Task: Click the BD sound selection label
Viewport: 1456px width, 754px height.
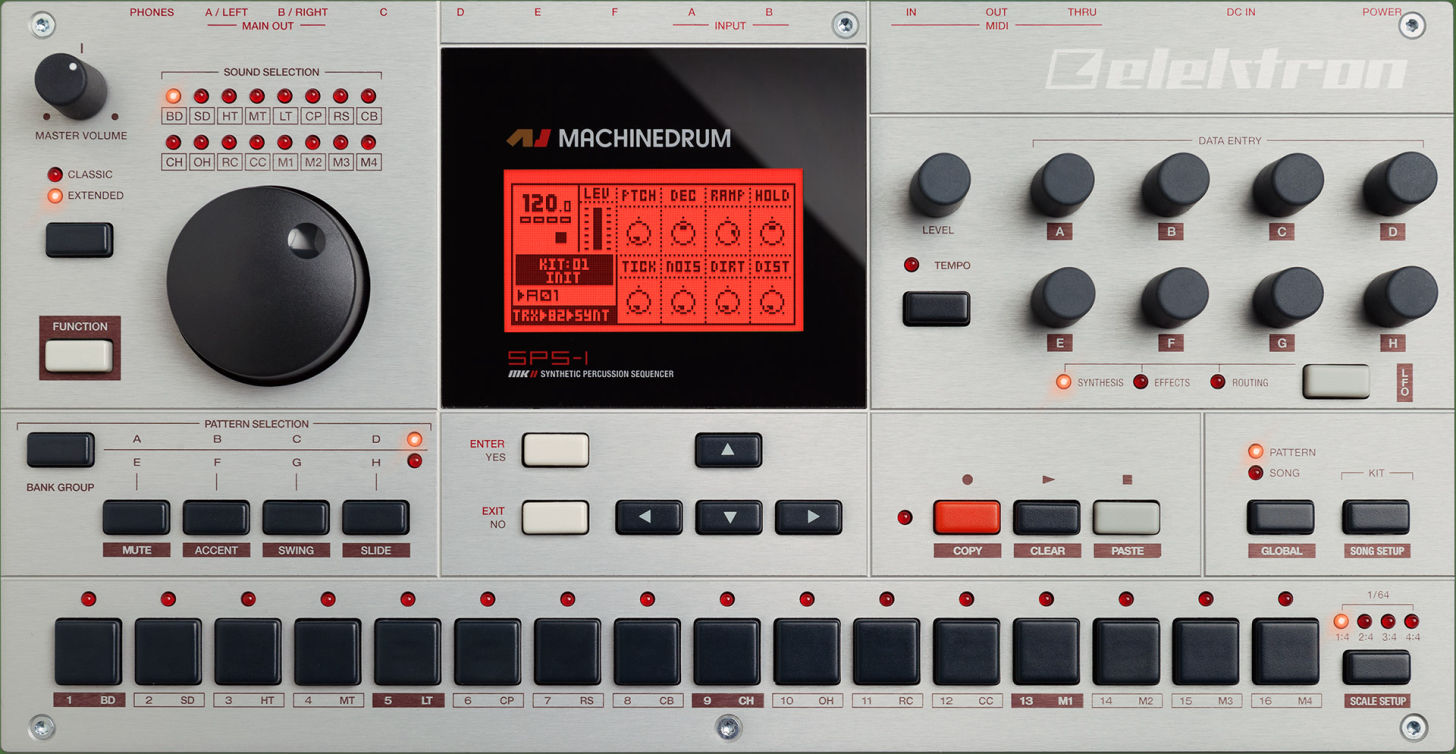Action: (x=174, y=116)
